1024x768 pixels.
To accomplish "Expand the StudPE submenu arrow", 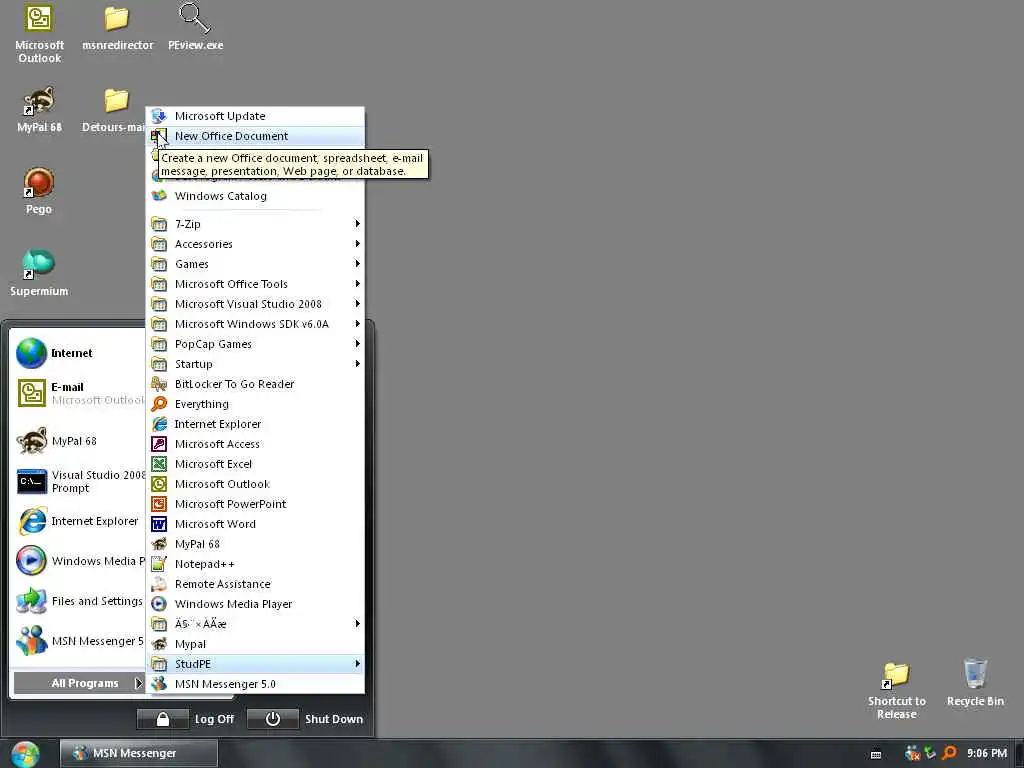I will [x=357, y=664].
